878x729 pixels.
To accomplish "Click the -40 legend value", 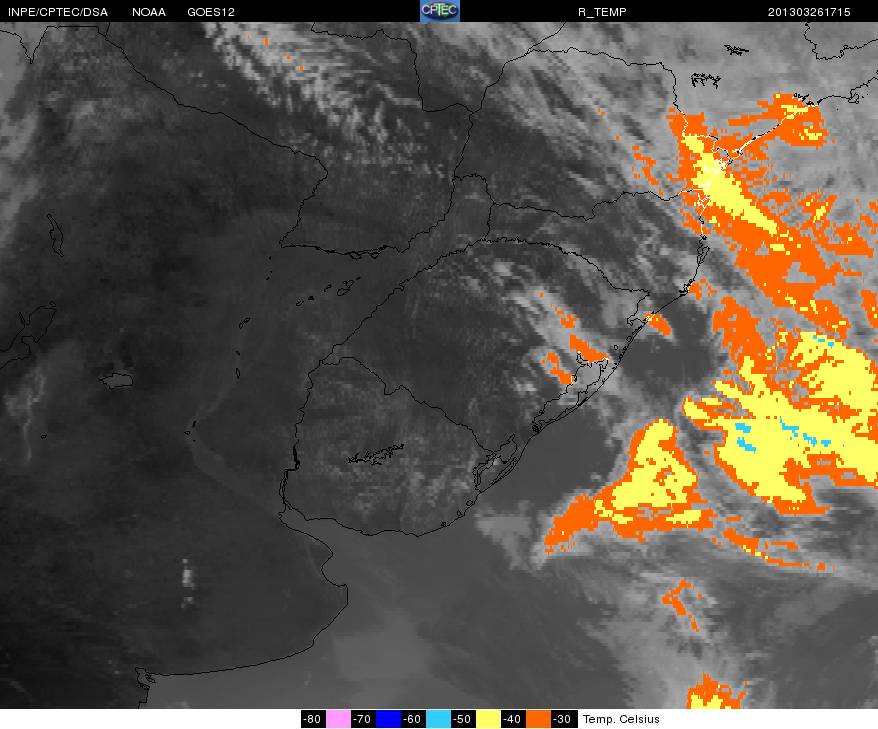I will point(513,719).
